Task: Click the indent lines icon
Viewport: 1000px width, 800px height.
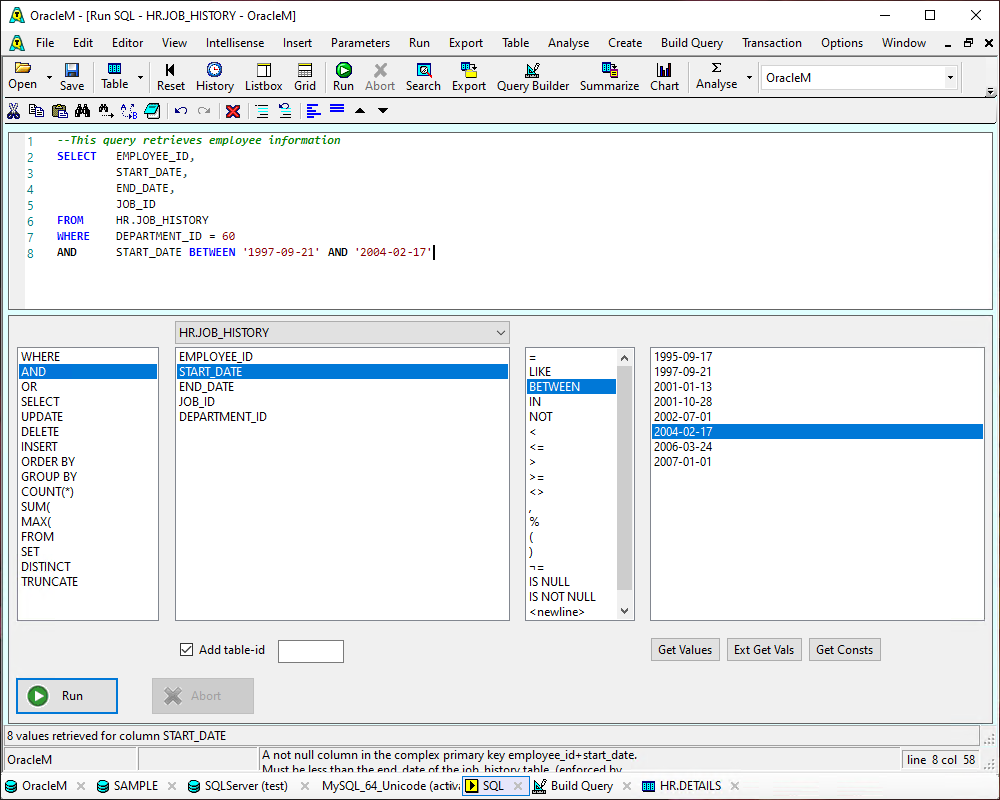Action: coord(261,111)
